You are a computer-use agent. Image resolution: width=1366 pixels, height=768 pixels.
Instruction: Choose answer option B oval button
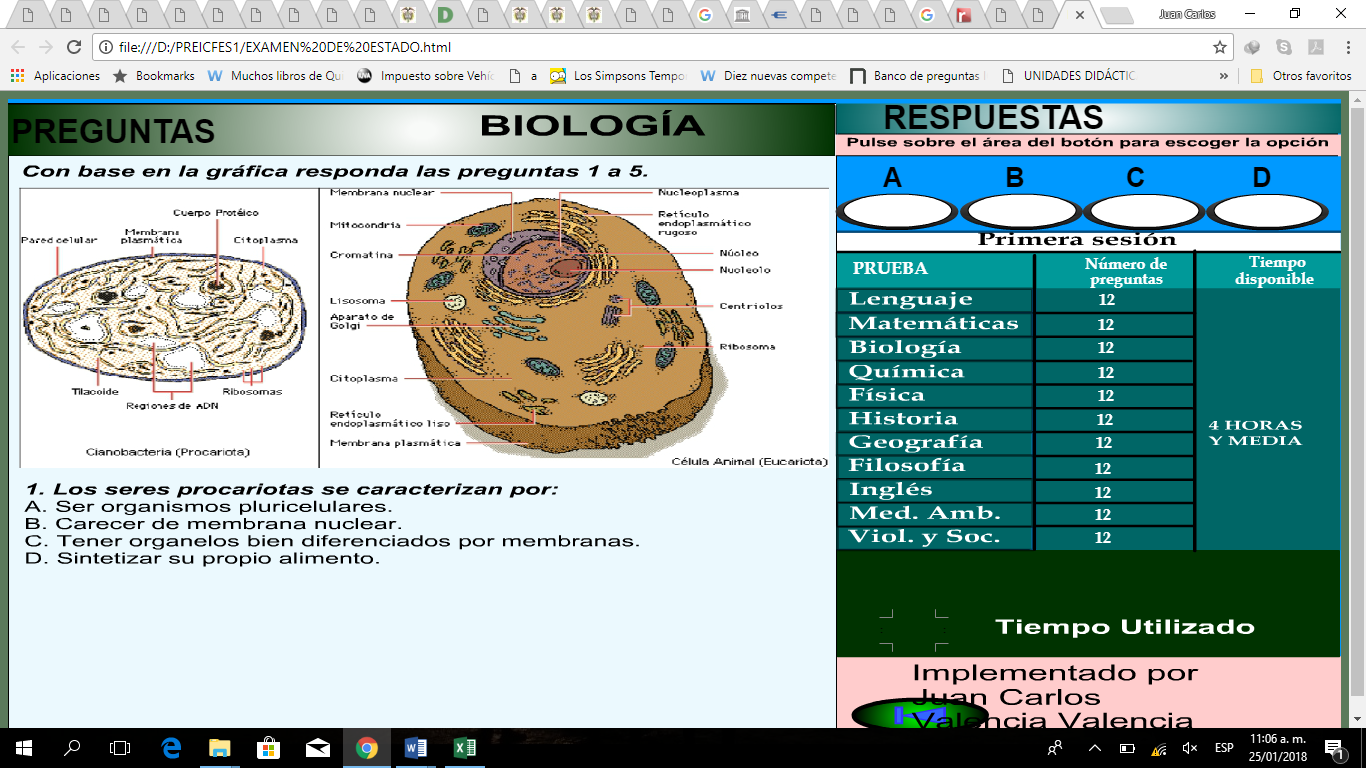1019,211
